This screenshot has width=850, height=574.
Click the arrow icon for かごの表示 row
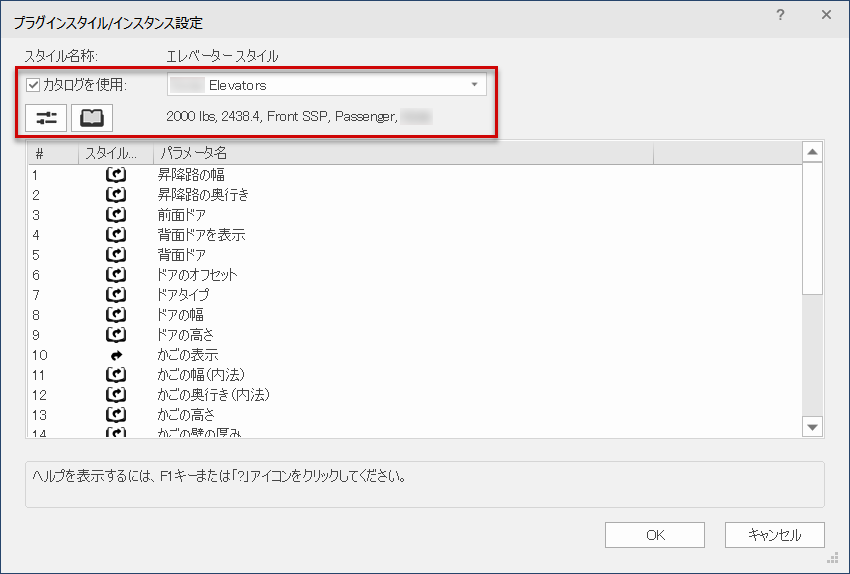[x=116, y=355]
